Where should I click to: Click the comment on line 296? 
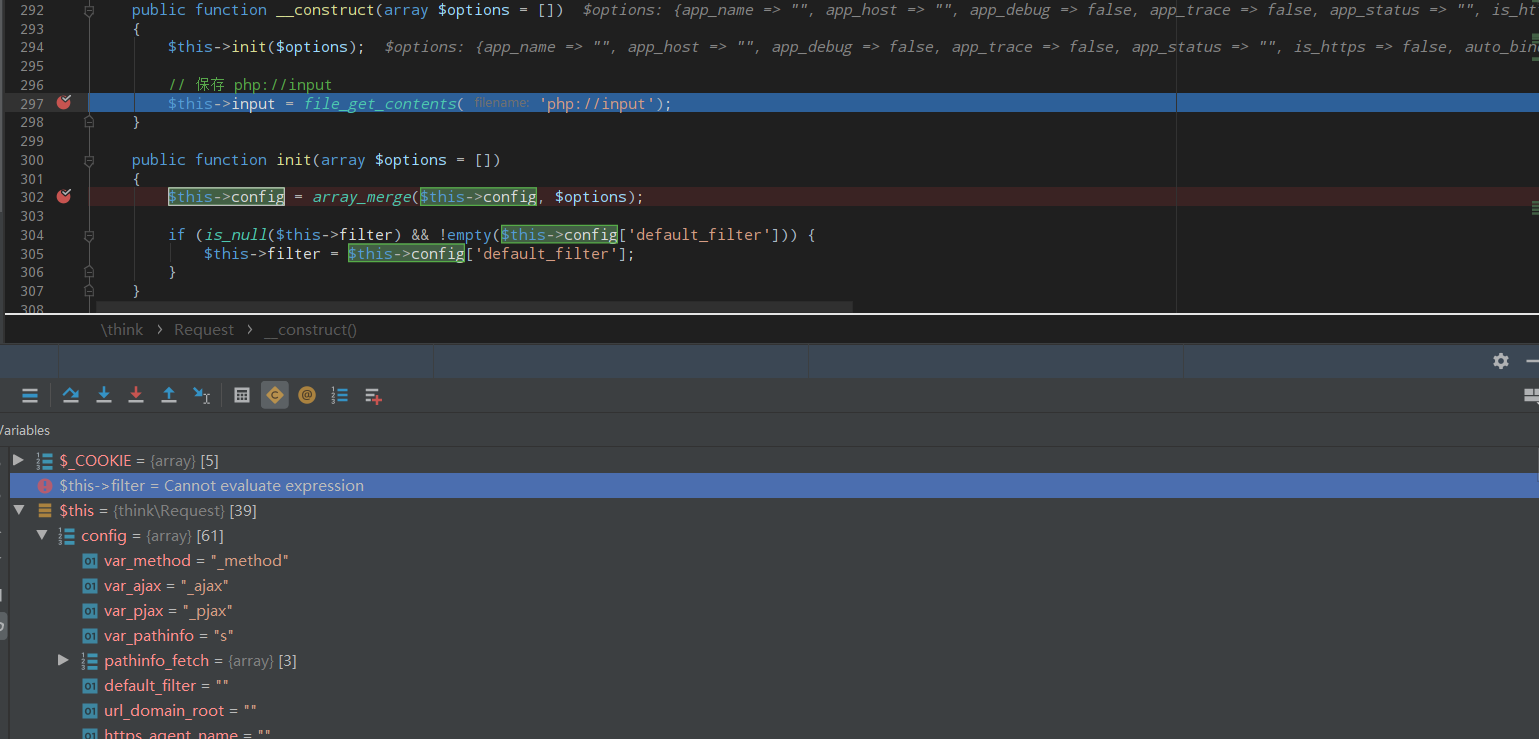[250, 85]
